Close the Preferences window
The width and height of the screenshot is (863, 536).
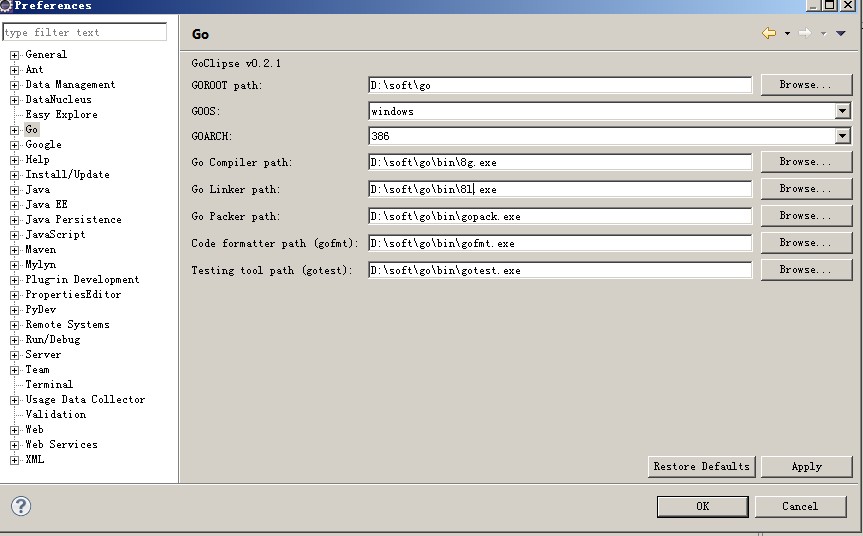[x=849, y=5]
